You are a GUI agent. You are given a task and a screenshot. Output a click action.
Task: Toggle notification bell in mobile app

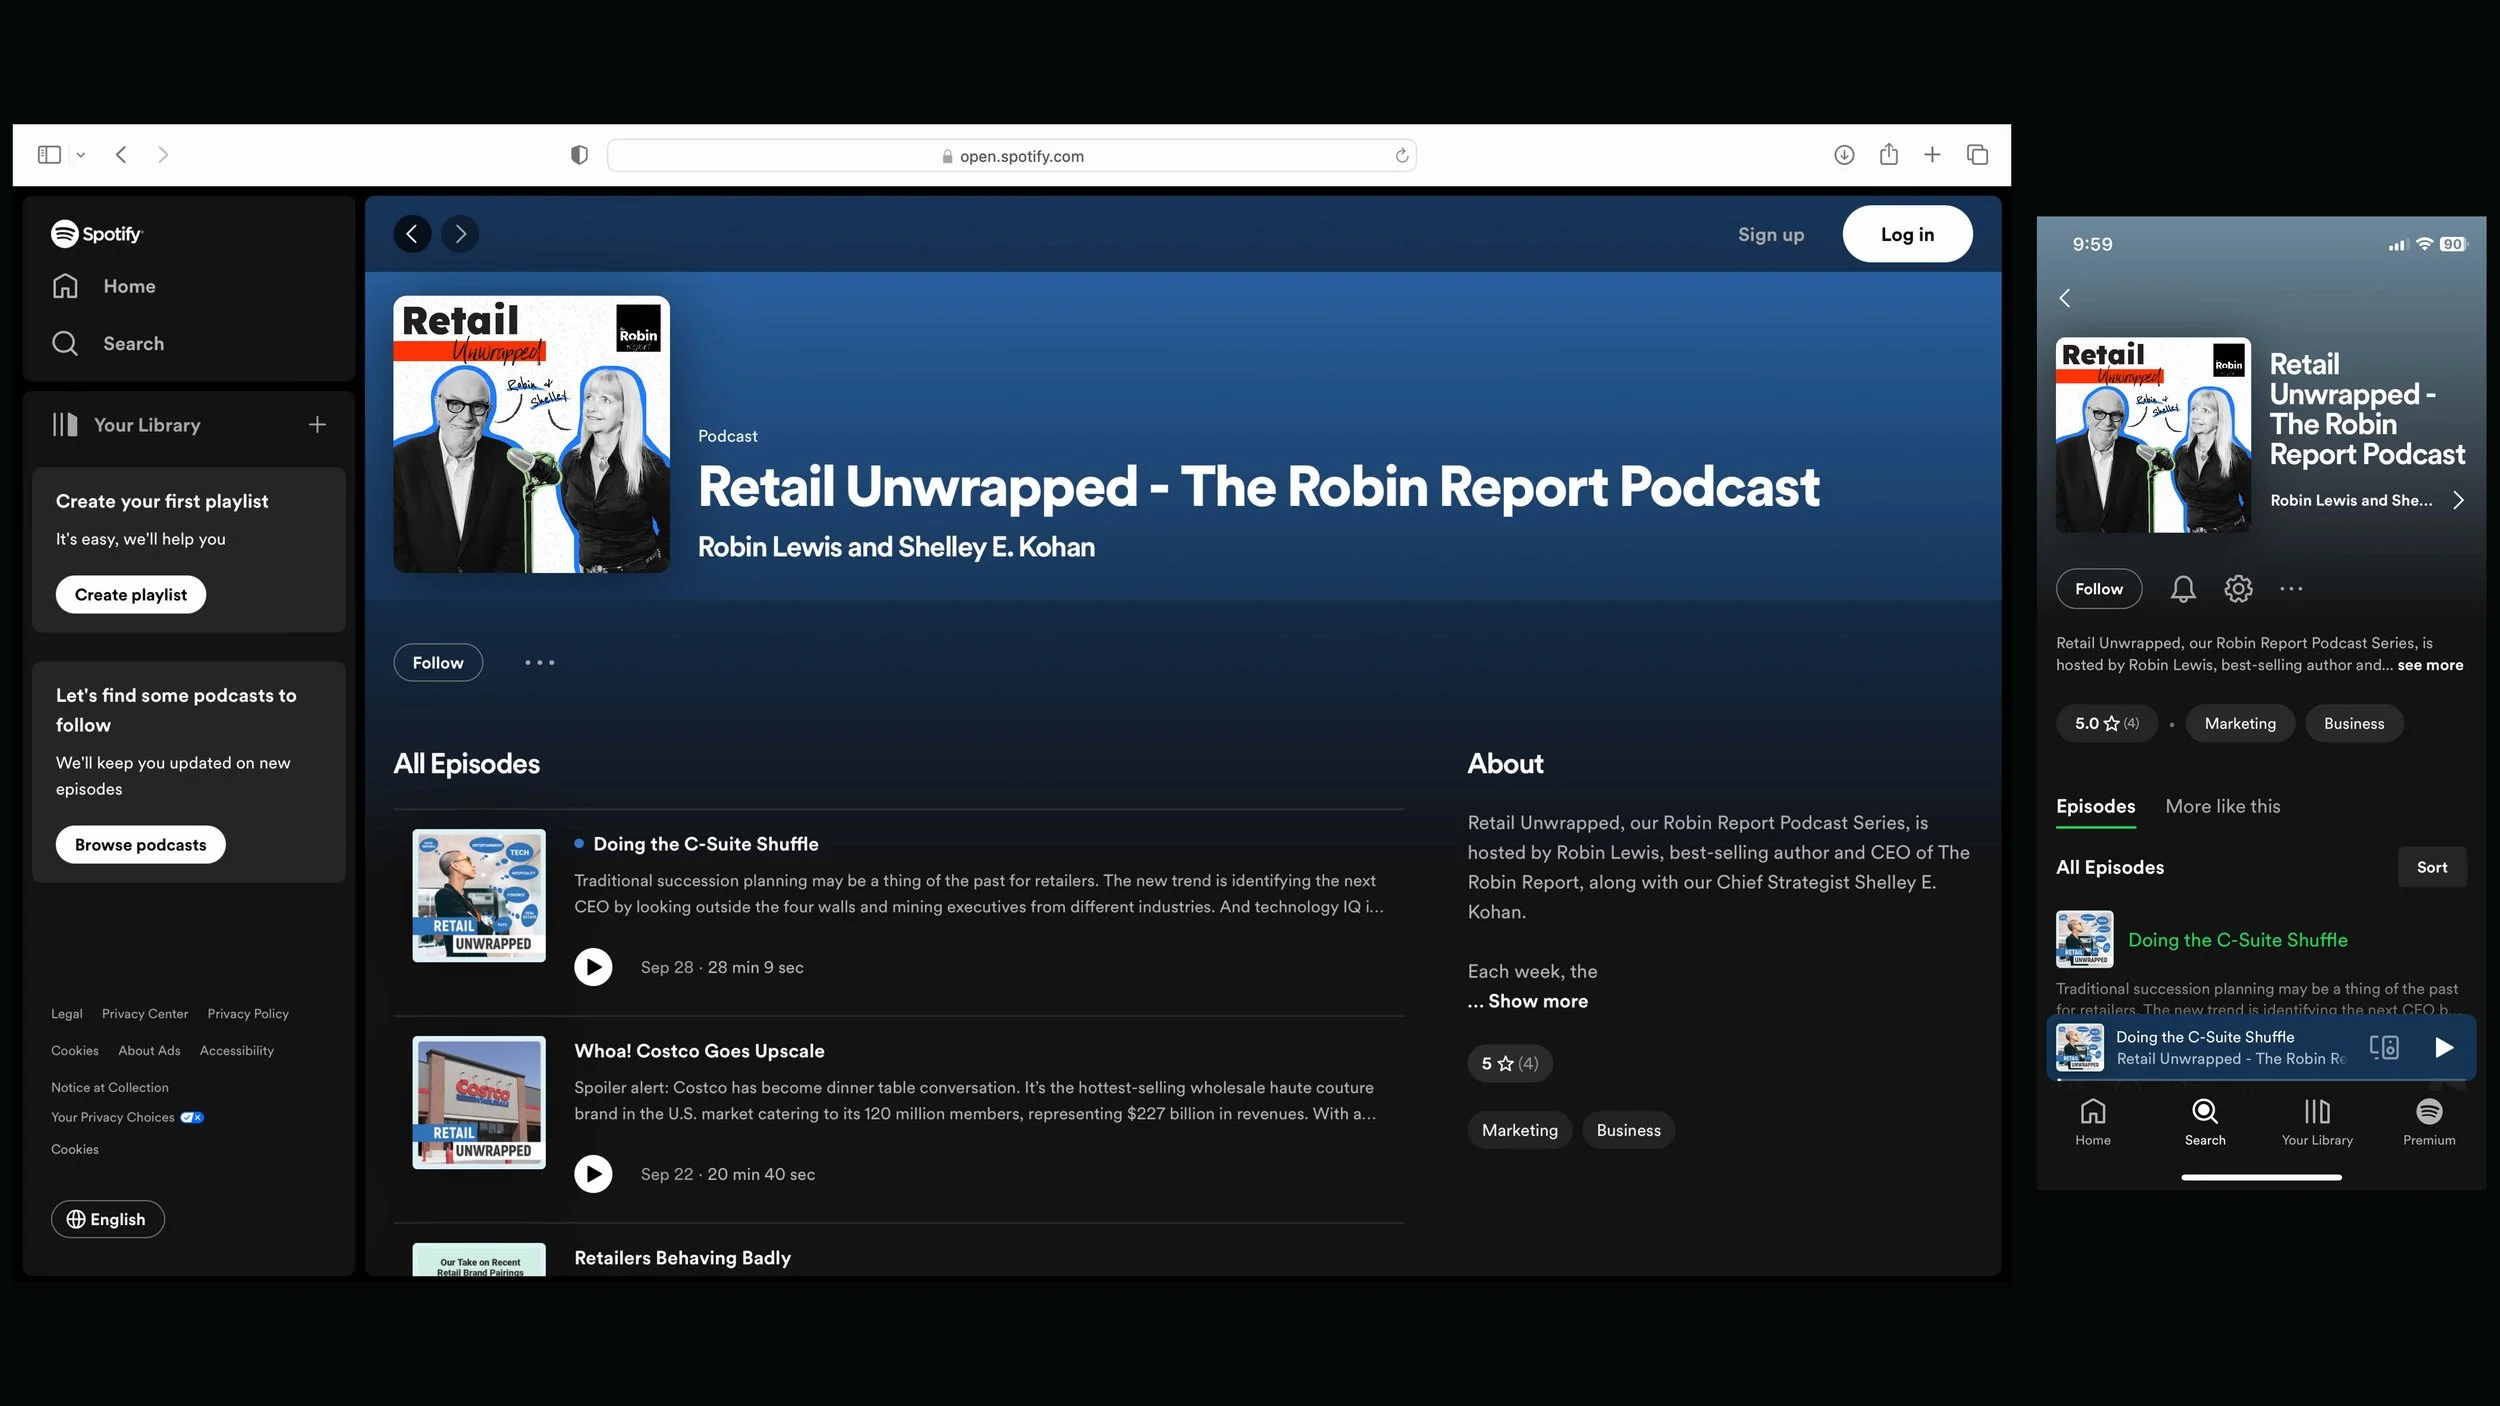click(x=2183, y=590)
